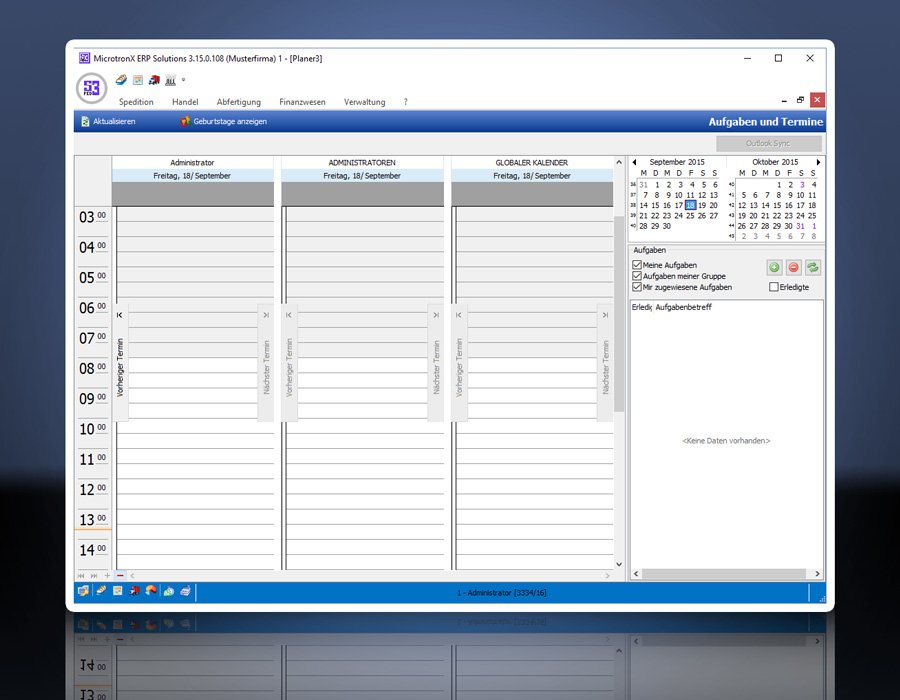This screenshot has width=900, height=700.
Task: Click Nächster Termin in ADMINISTRATOREN column
Action: point(436,363)
